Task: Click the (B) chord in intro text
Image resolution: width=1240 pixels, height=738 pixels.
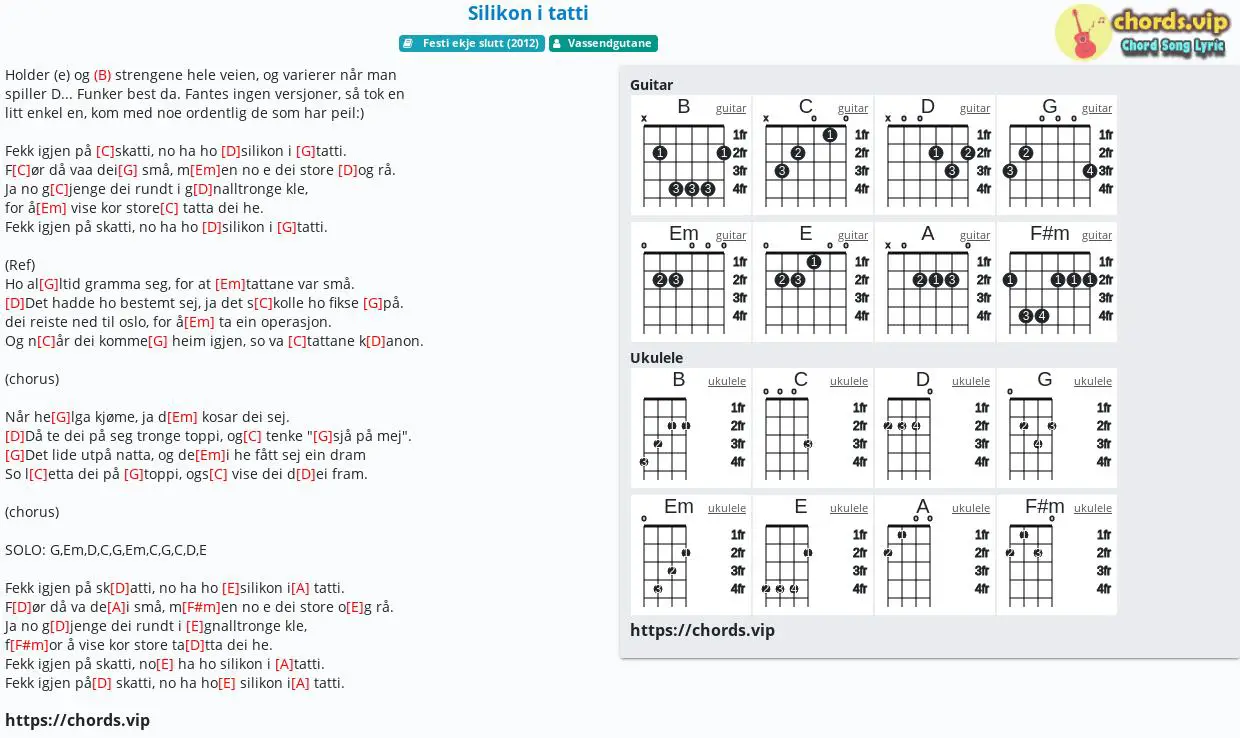Action: (x=103, y=75)
